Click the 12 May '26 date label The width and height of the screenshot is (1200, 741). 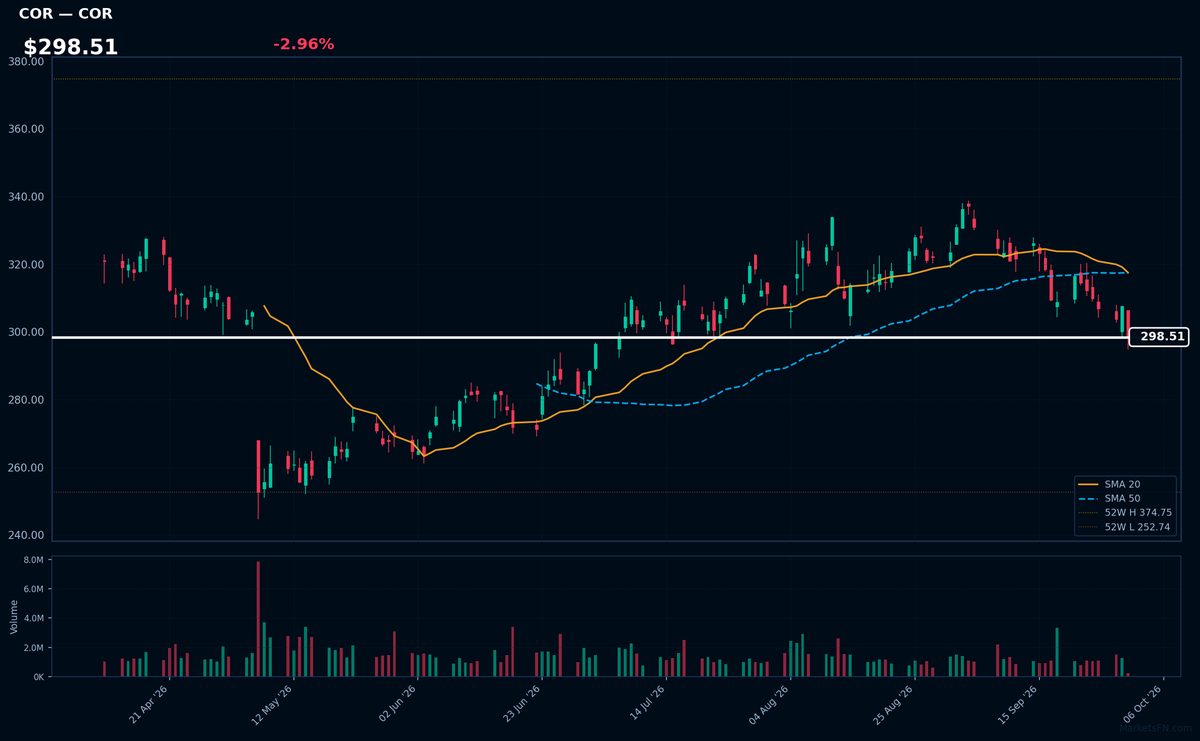(273, 704)
